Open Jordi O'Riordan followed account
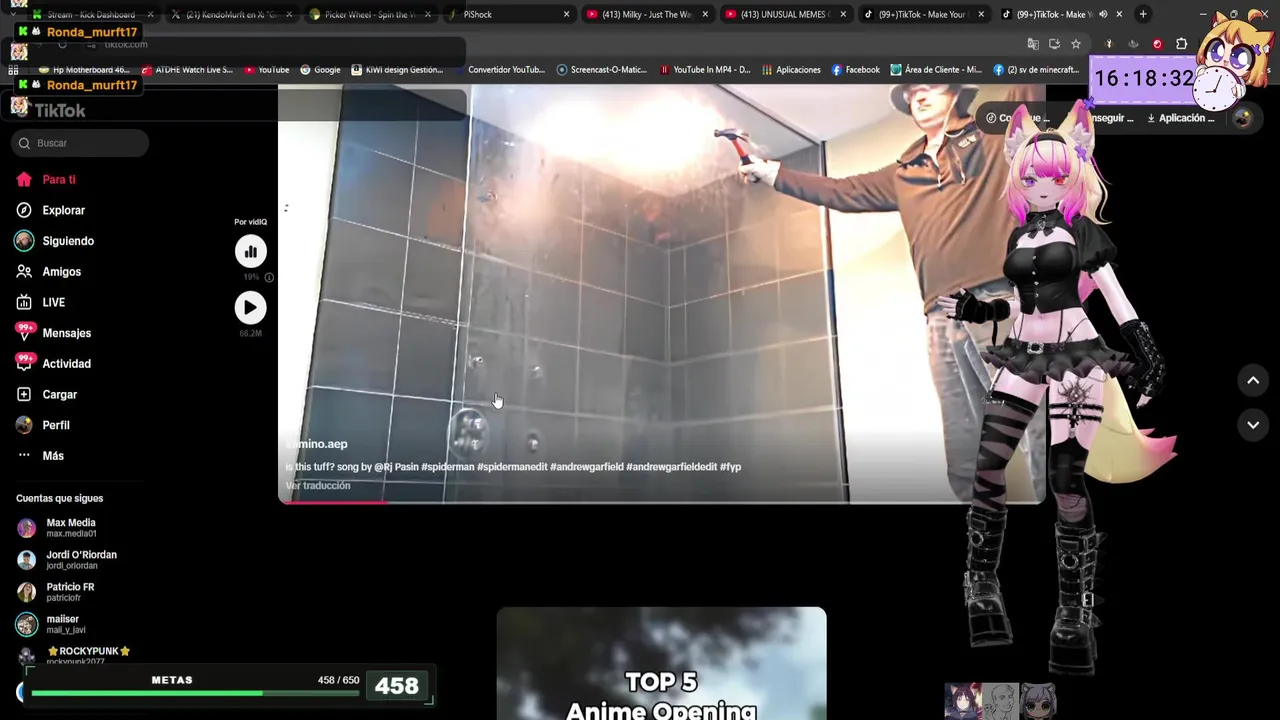 [x=80, y=559]
